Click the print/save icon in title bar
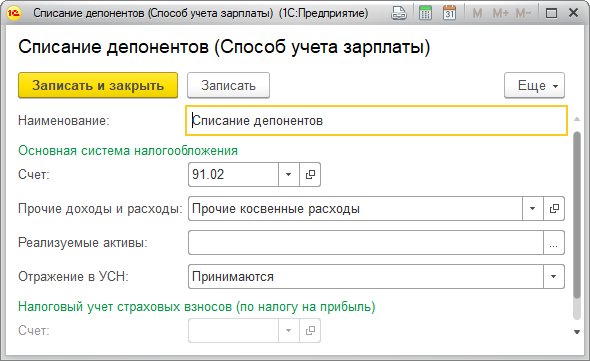590x361 pixels. click(399, 13)
